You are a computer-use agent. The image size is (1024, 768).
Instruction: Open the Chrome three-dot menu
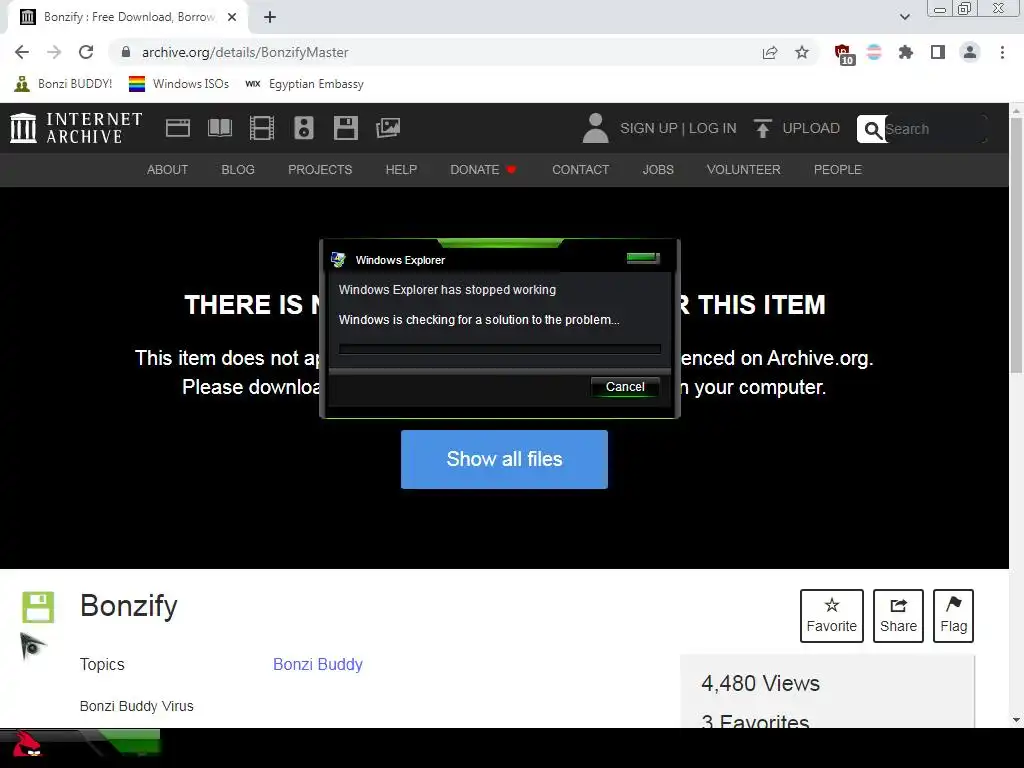click(1002, 52)
